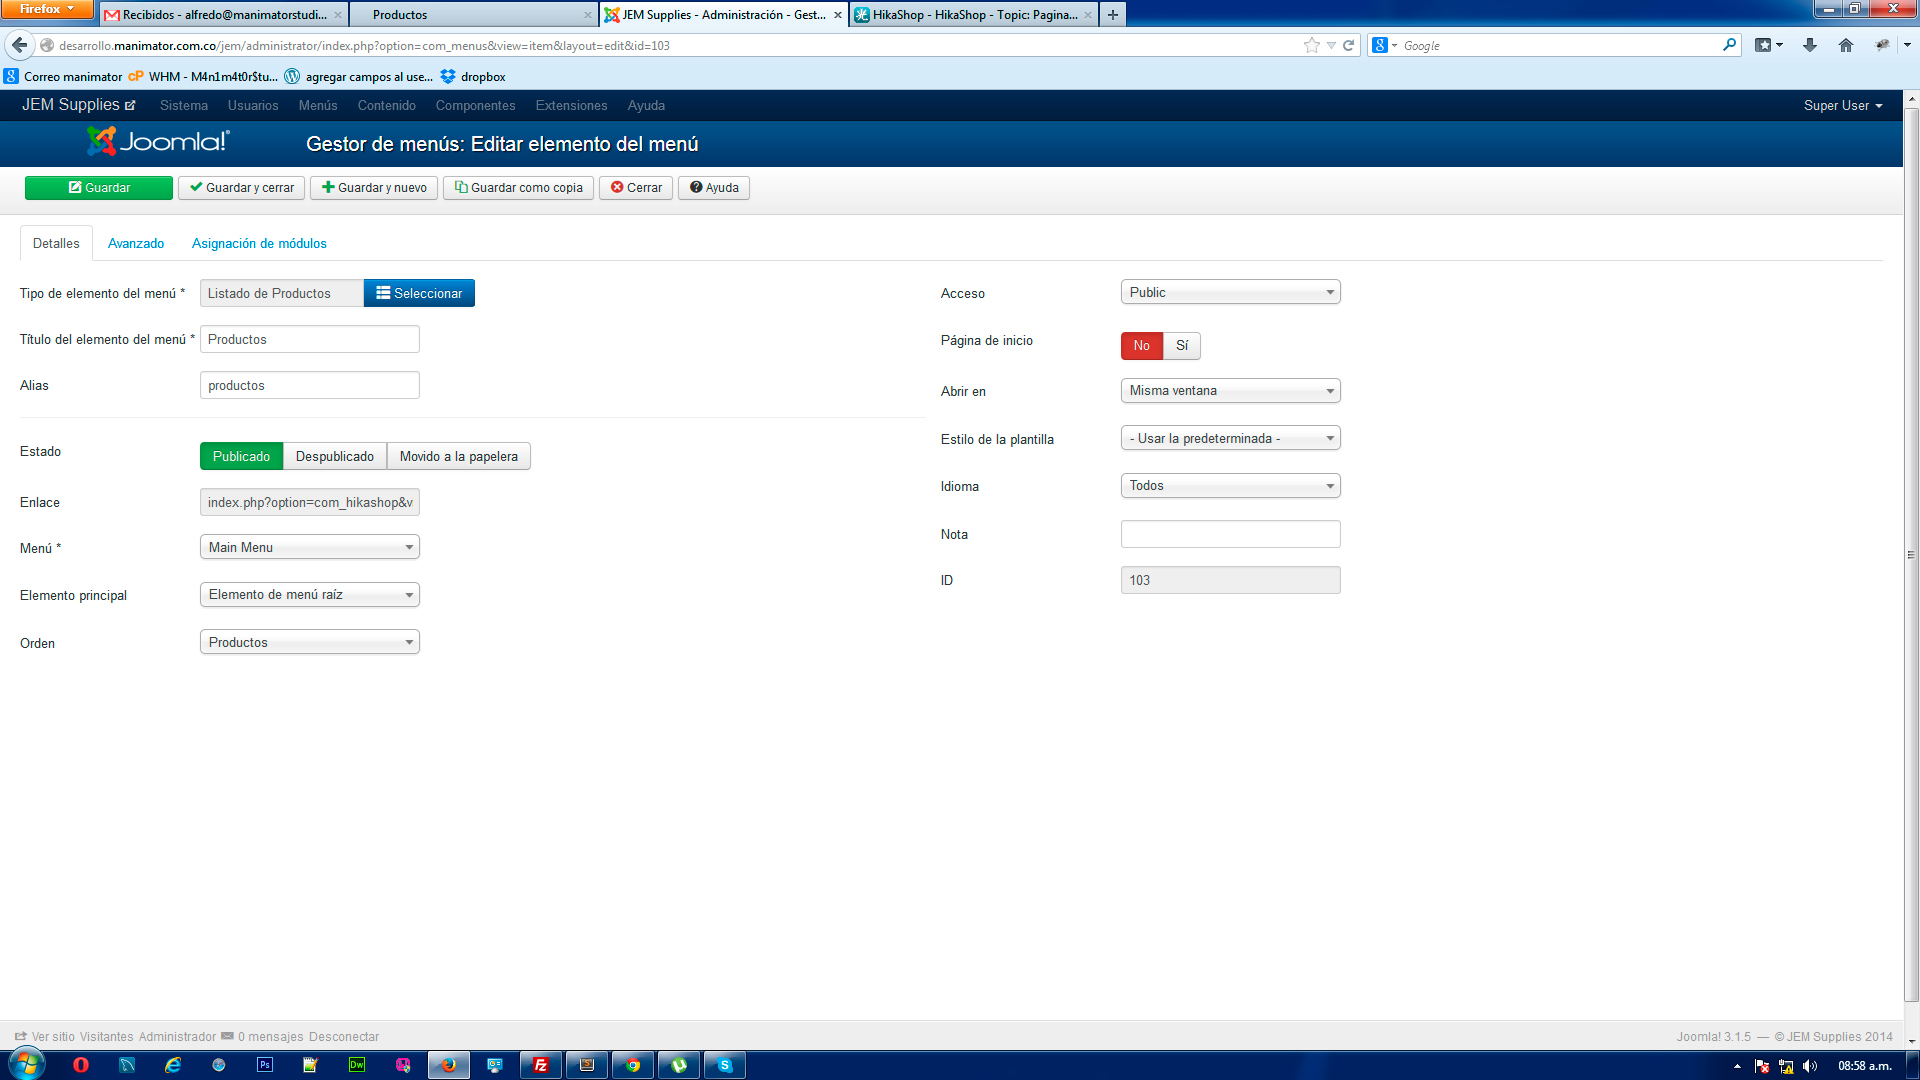Click the dropbox bookmark icon
1920x1080 pixels.
[x=448, y=76]
